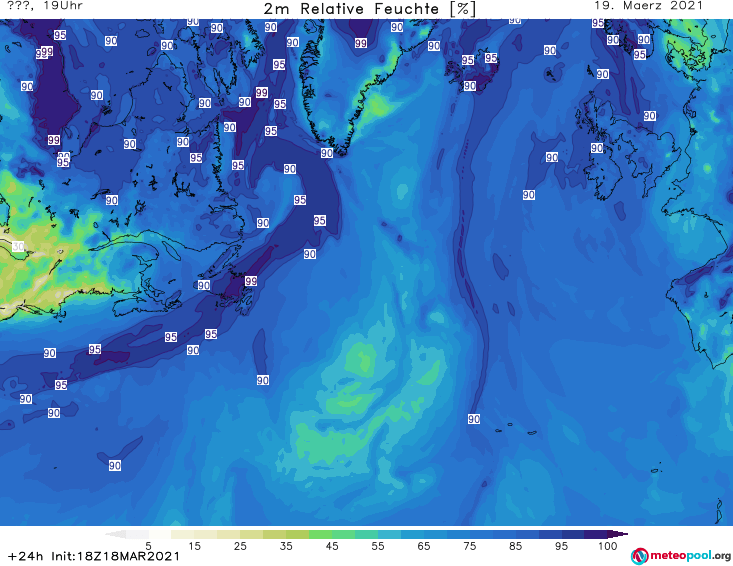
Task: Click the 45 value on the color scale
Action: coord(332,546)
